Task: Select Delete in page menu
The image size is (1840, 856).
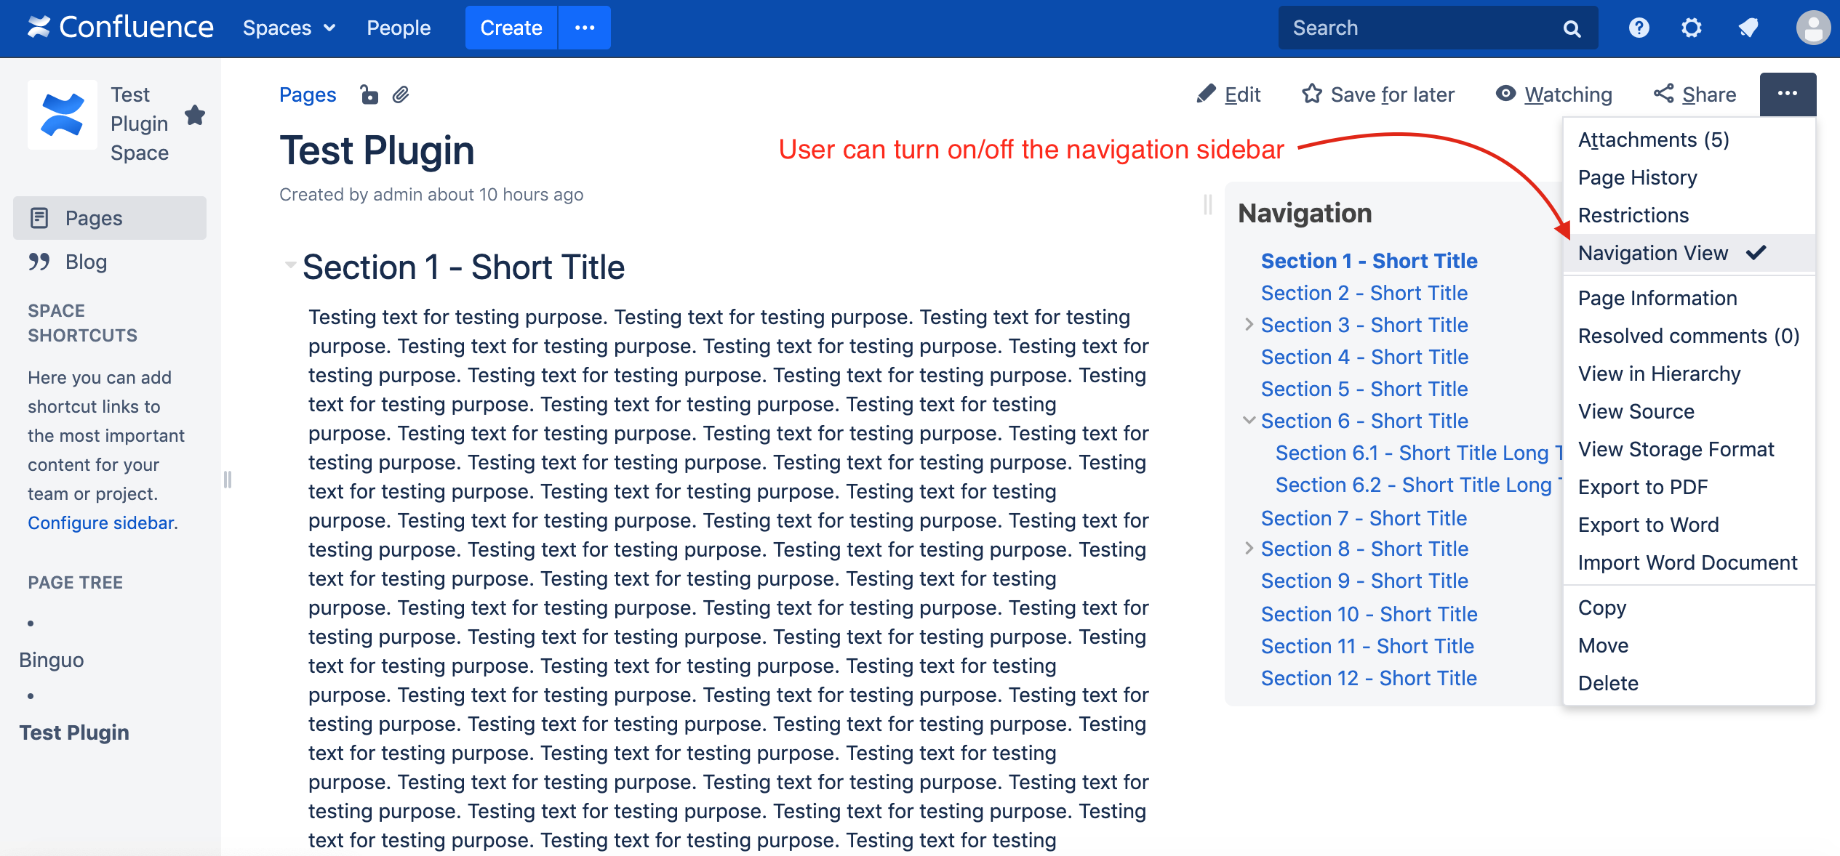Action: tap(1689, 684)
